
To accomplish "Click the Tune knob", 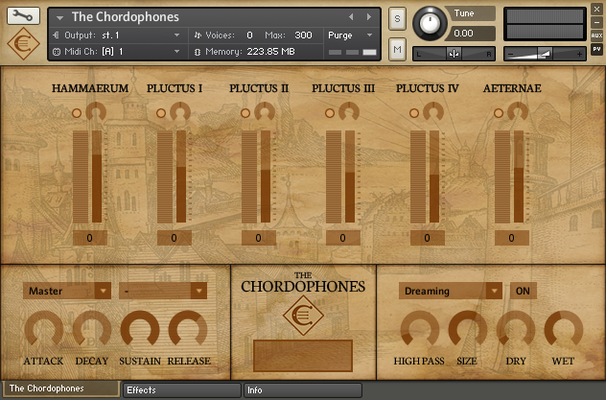I will (430, 23).
